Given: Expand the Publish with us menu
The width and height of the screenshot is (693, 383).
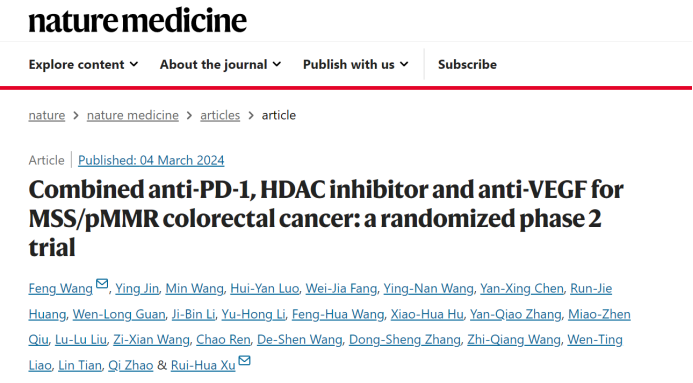Looking at the screenshot, I should 355,64.
